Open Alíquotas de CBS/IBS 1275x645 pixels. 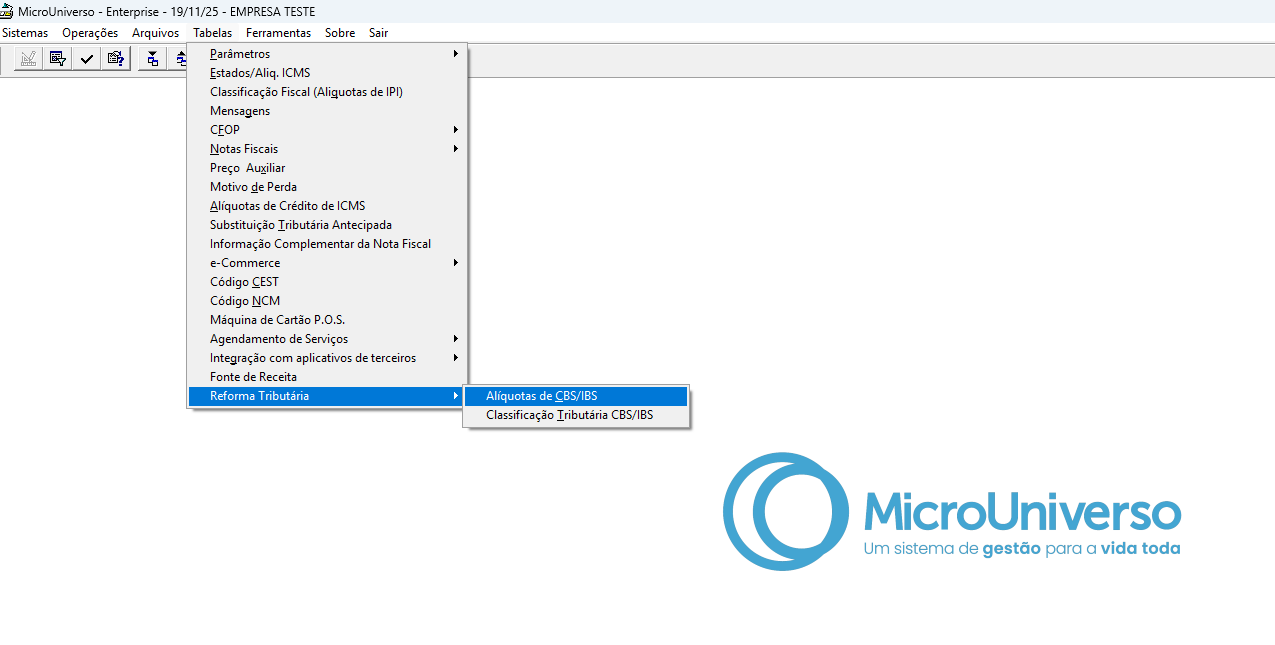541,396
